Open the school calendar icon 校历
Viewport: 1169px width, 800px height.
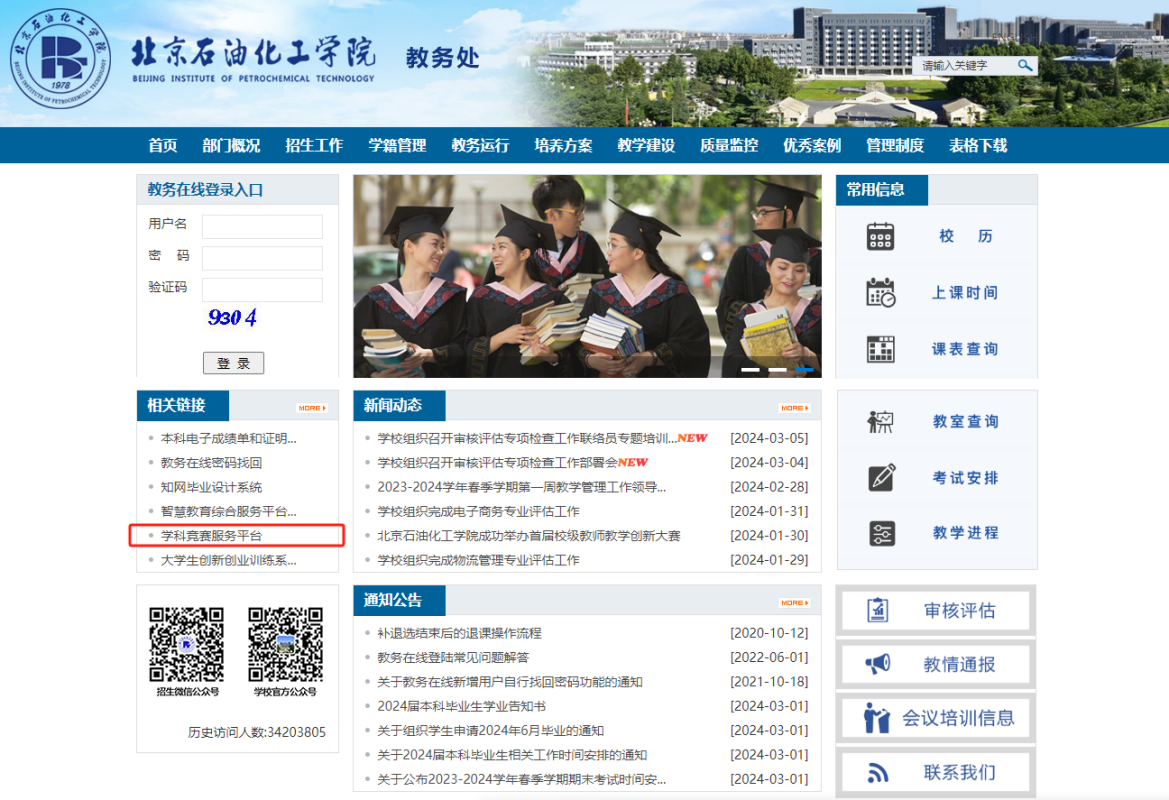coord(880,236)
